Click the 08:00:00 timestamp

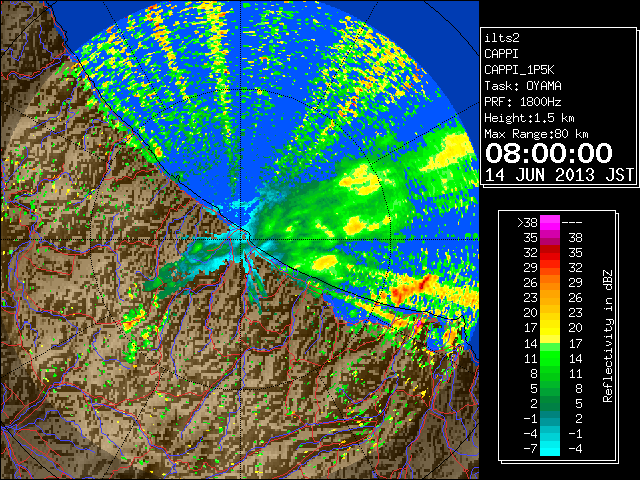tap(549, 153)
